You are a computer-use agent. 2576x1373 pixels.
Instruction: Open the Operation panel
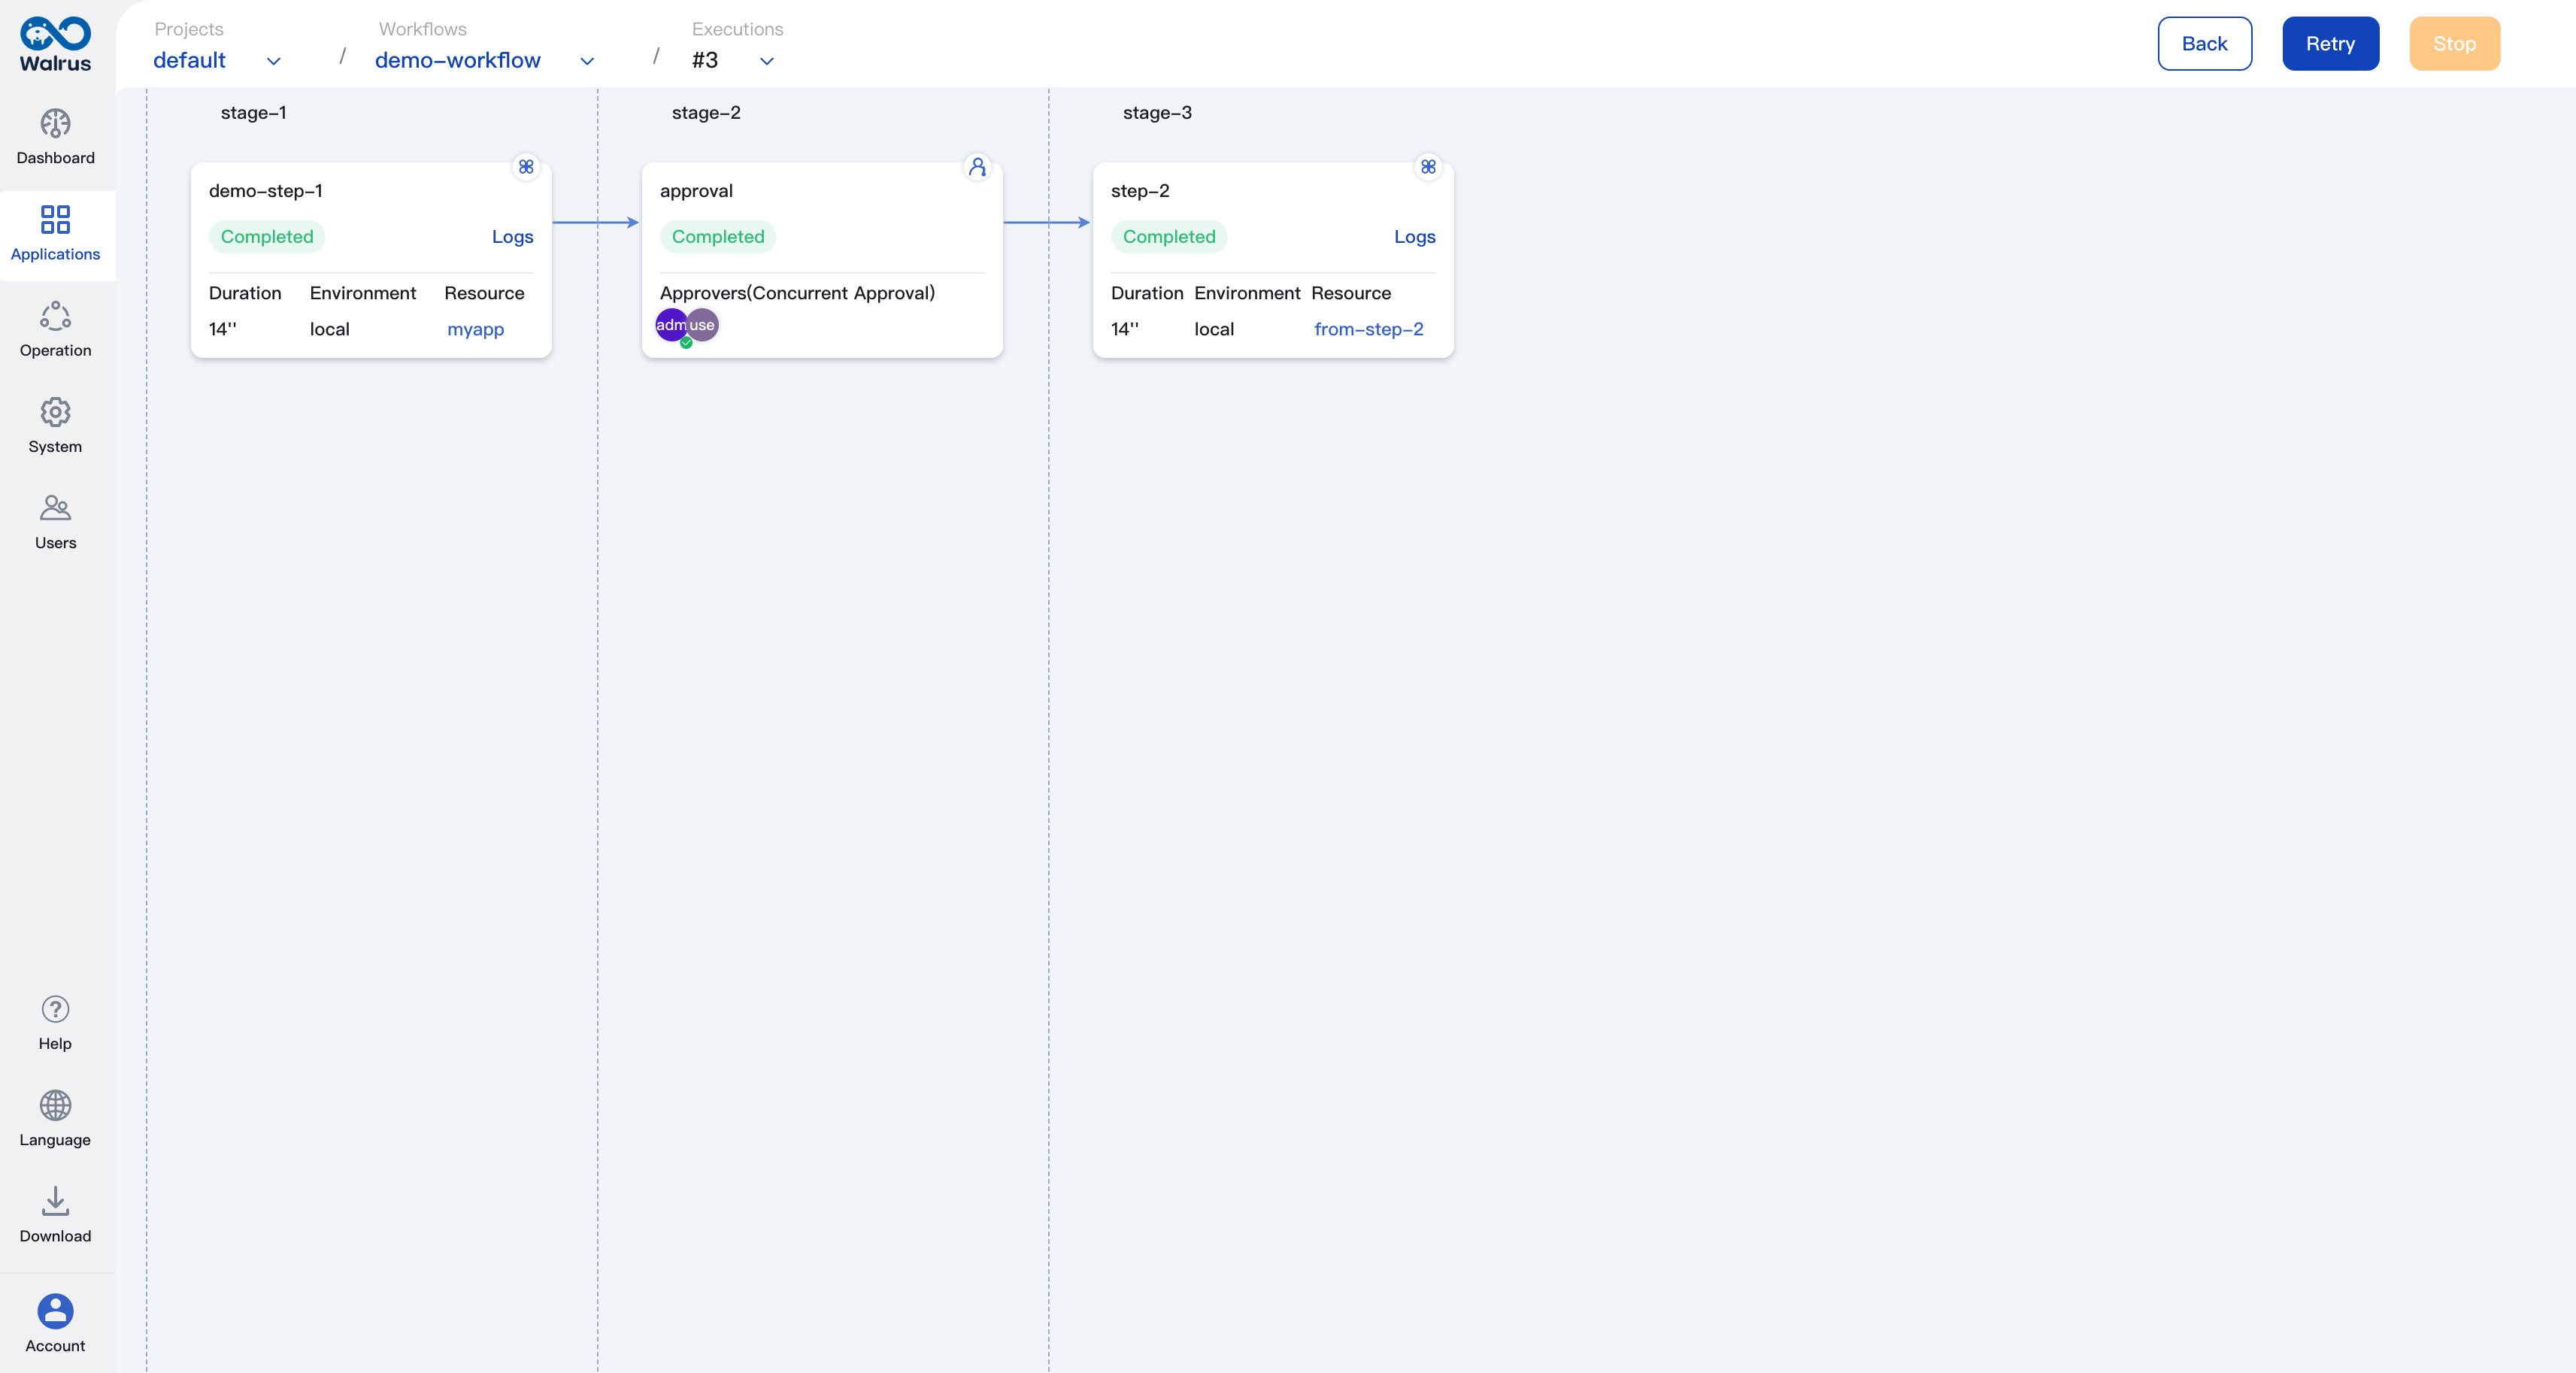tap(55, 327)
